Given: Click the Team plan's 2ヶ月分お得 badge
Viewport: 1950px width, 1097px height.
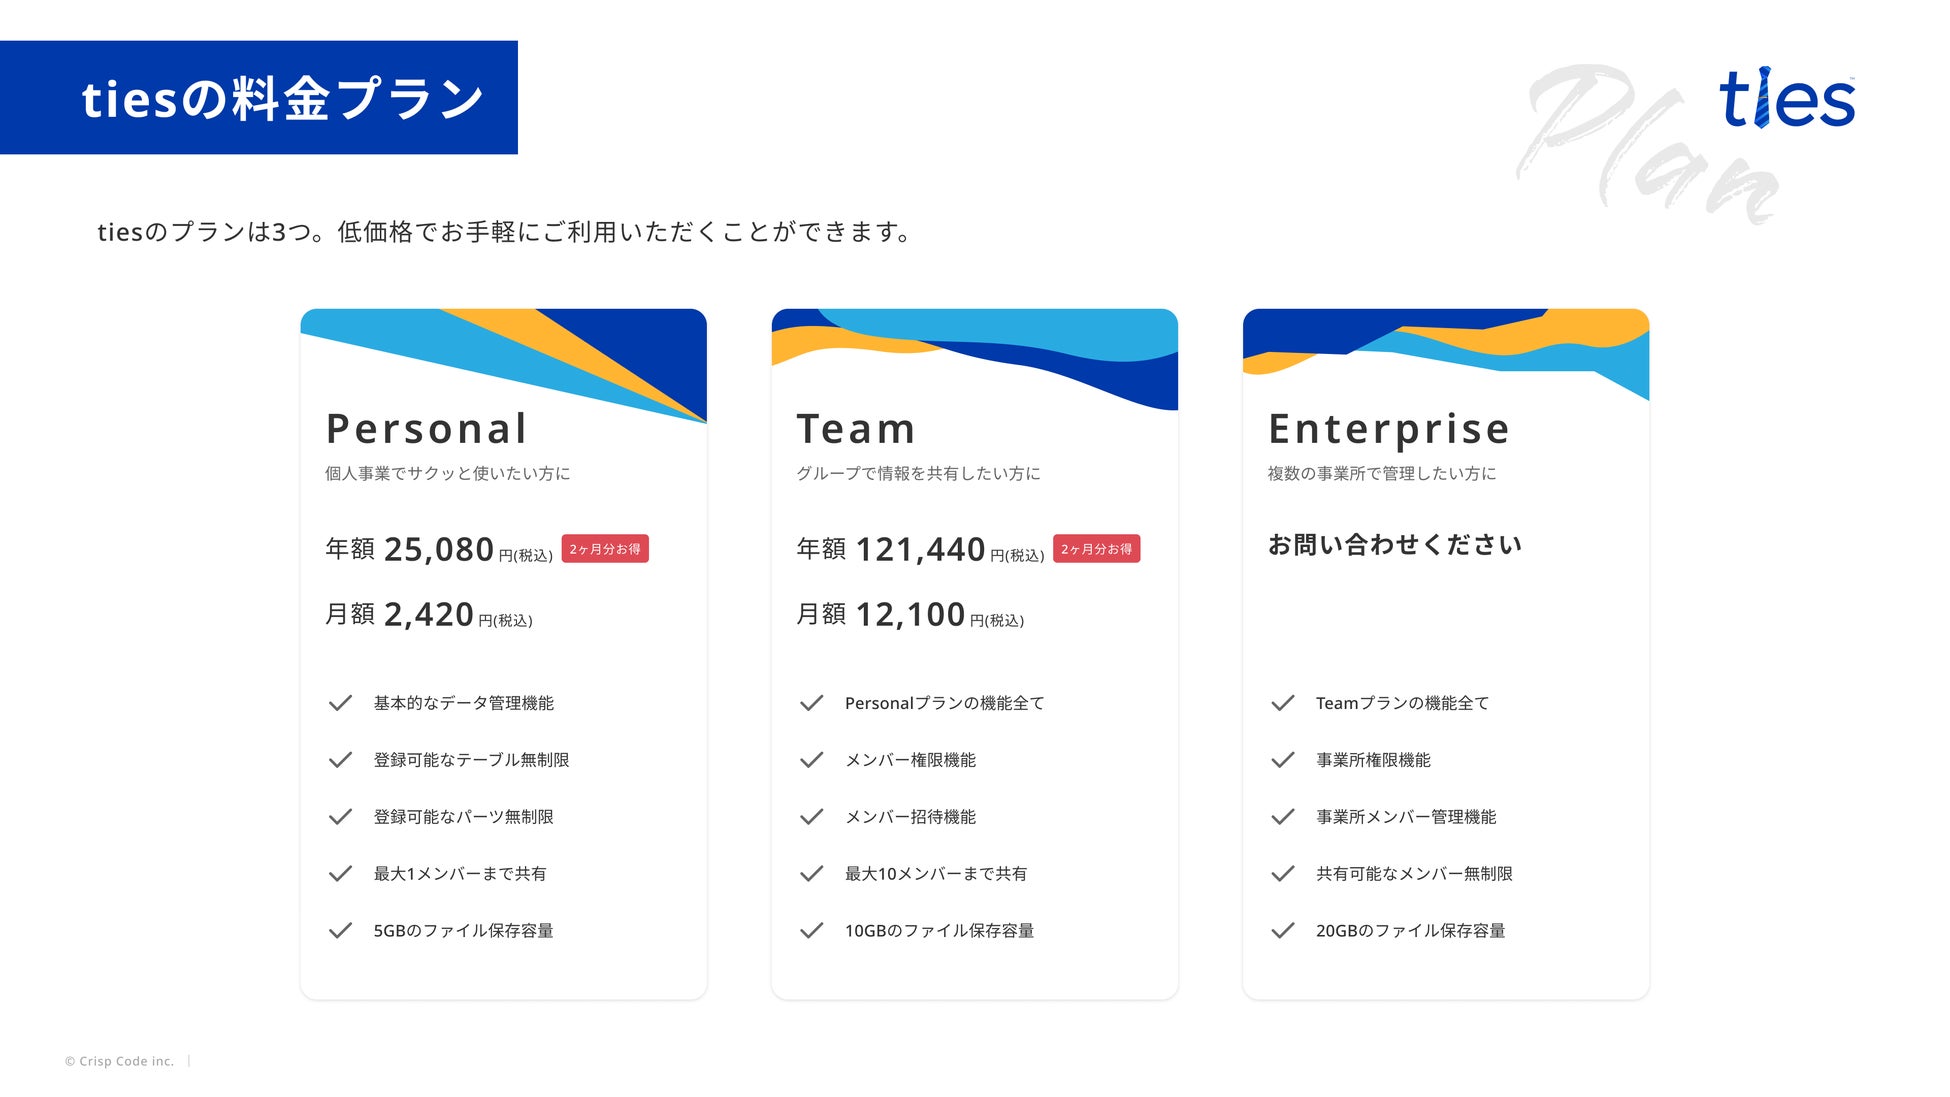Looking at the screenshot, I should tap(1096, 549).
